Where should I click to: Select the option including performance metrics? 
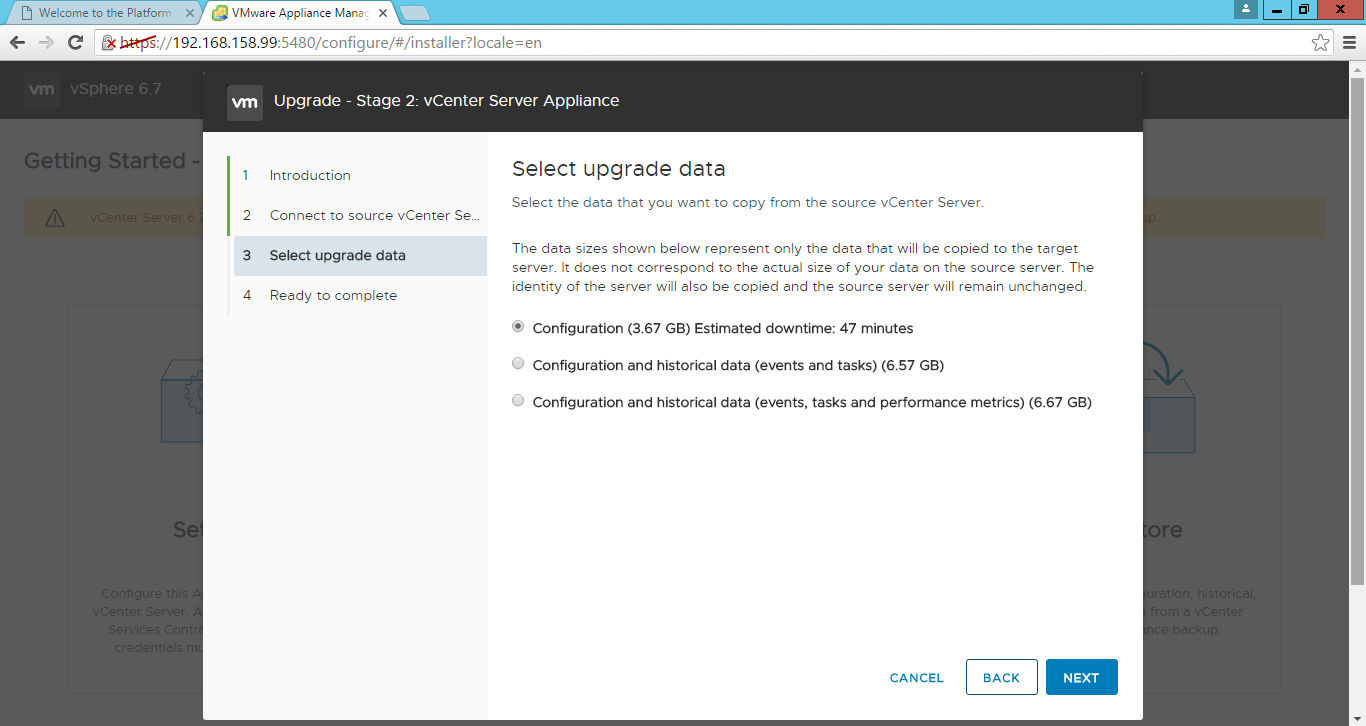tap(517, 399)
